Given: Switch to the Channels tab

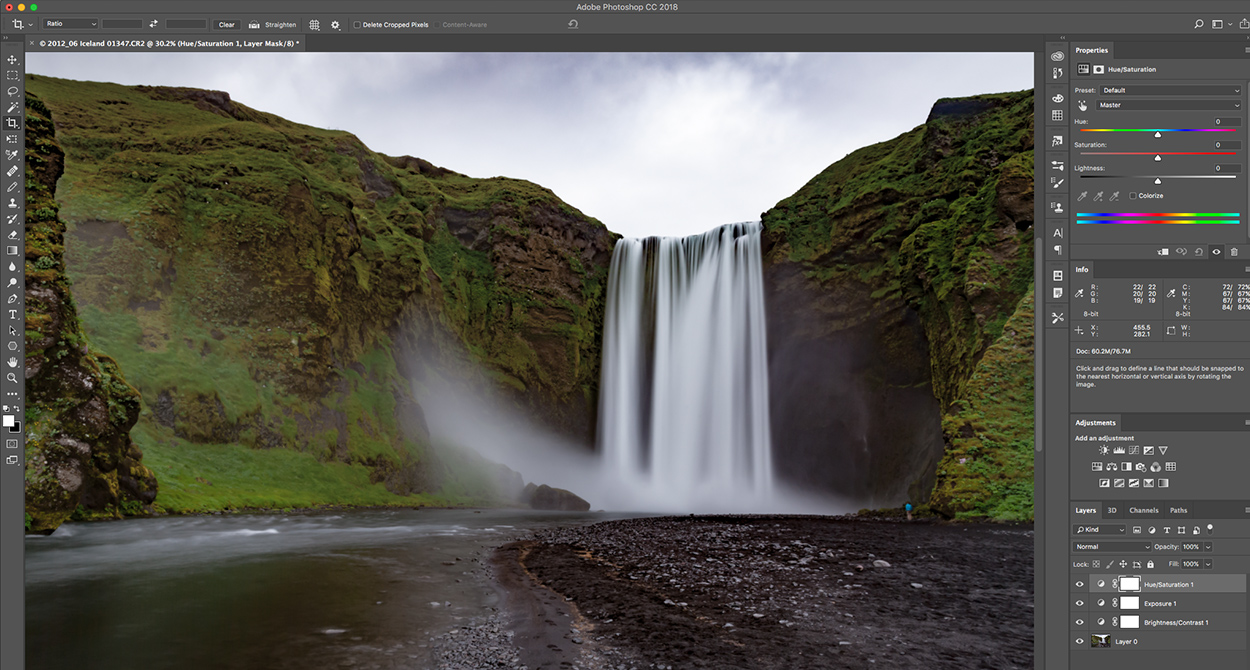Looking at the screenshot, I should (x=1143, y=510).
